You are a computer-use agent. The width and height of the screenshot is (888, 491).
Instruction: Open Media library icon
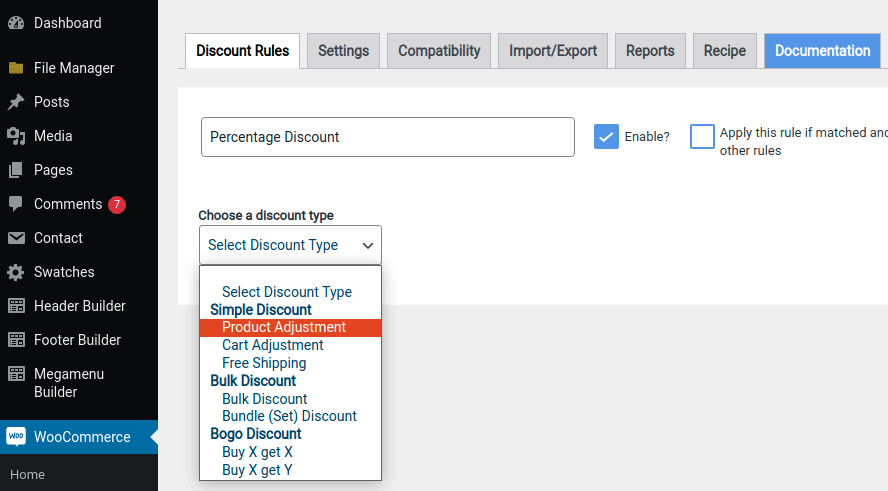pyautogui.click(x=16, y=136)
